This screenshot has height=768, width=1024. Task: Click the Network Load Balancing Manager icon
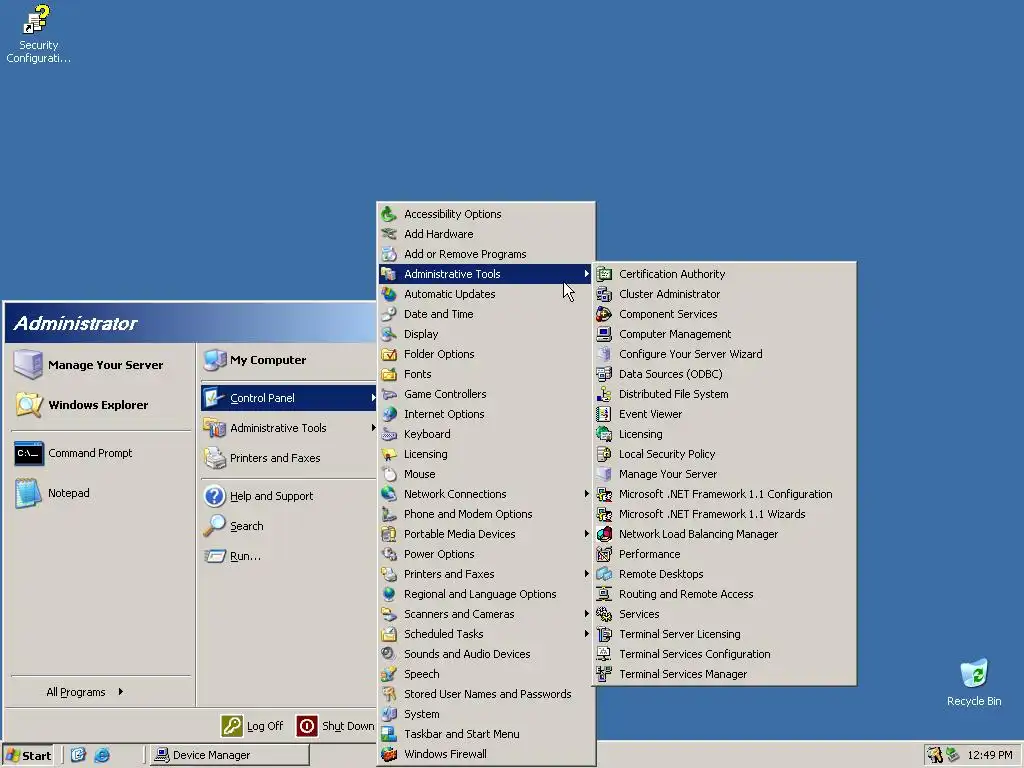click(604, 534)
